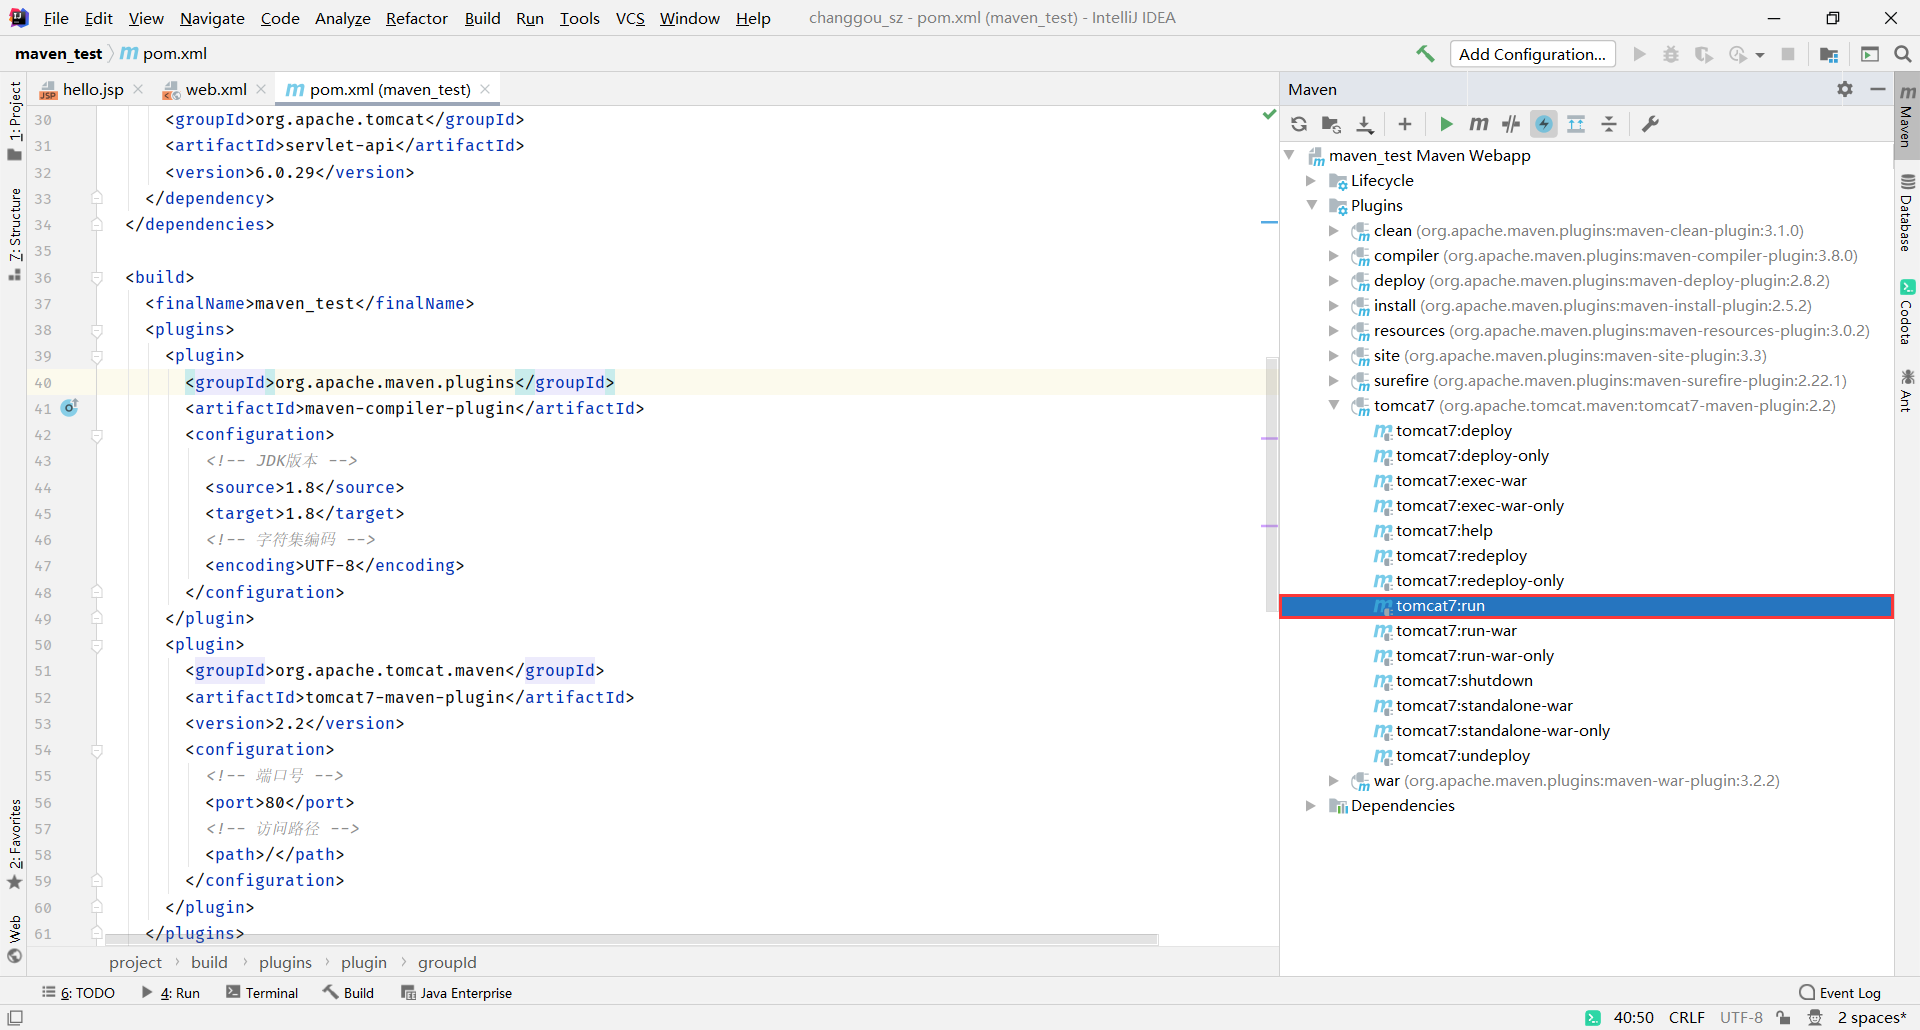Show Maven dependencies diagram icon

pyautogui.click(x=1576, y=124)
